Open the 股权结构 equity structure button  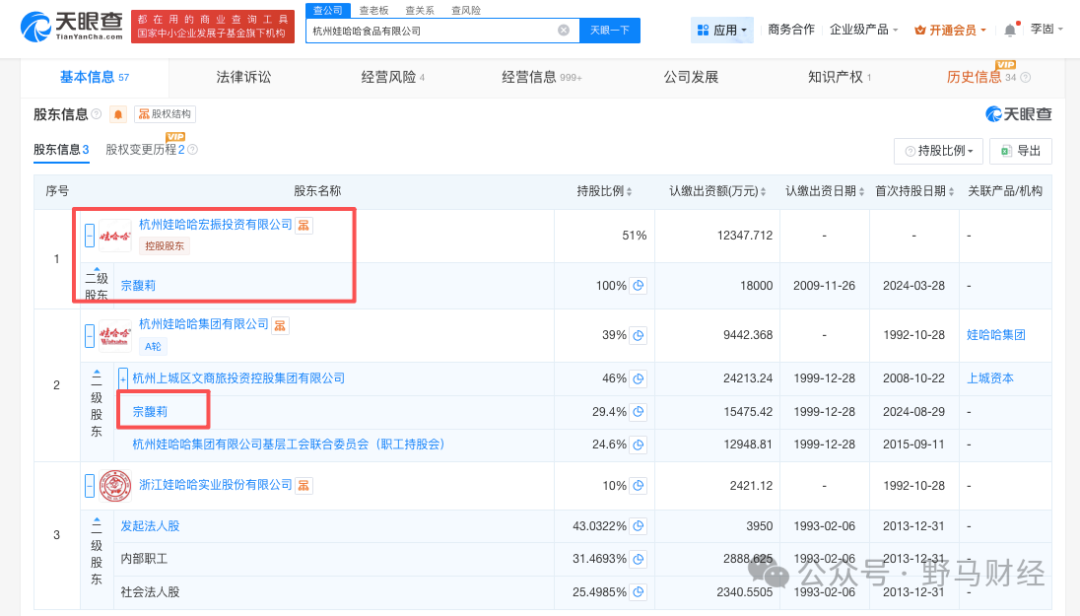[x=165, y=114]
